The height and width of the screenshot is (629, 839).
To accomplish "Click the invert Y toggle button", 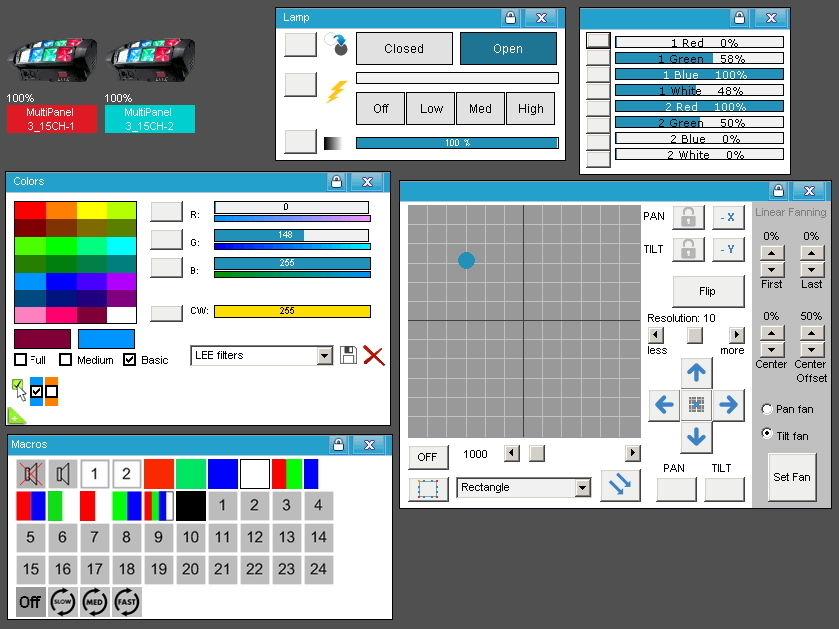I will coord(728,249).
